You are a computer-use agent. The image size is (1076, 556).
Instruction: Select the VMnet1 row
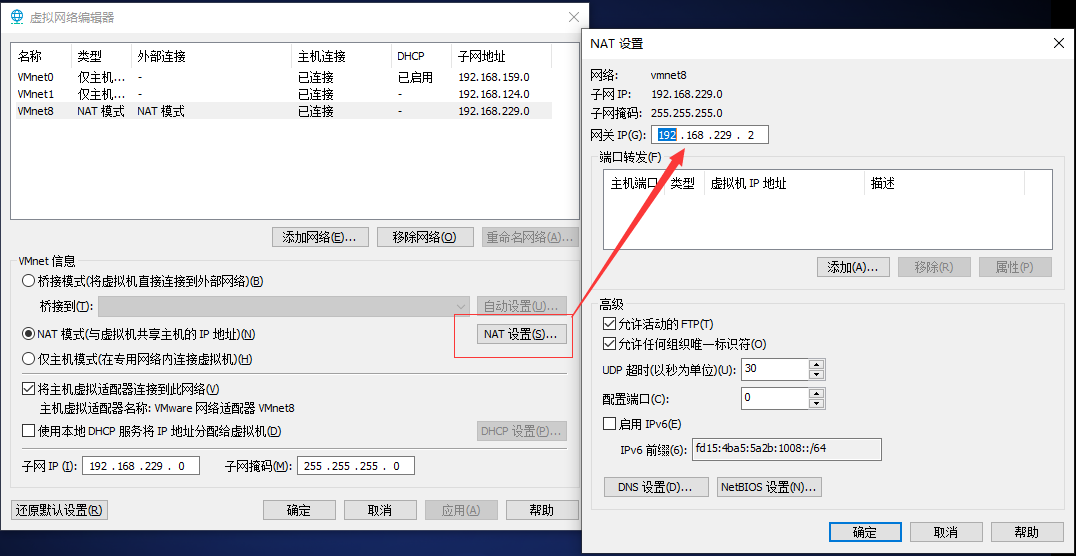tap(284, 94)
